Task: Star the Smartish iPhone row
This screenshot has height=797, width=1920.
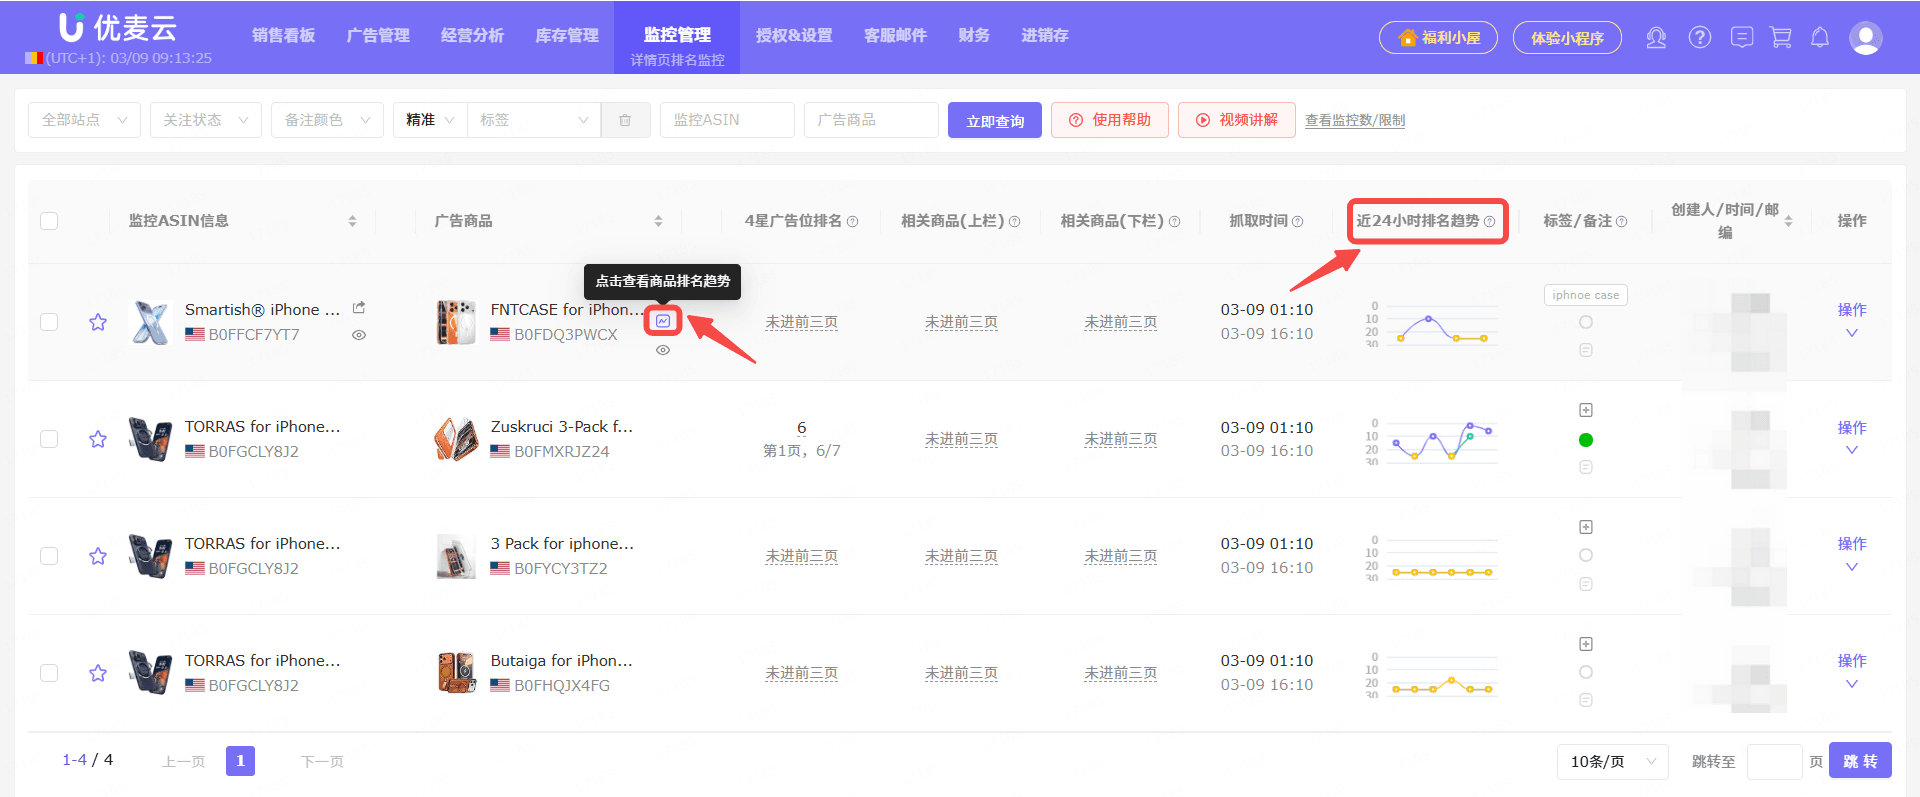Action: click(98, 322)
